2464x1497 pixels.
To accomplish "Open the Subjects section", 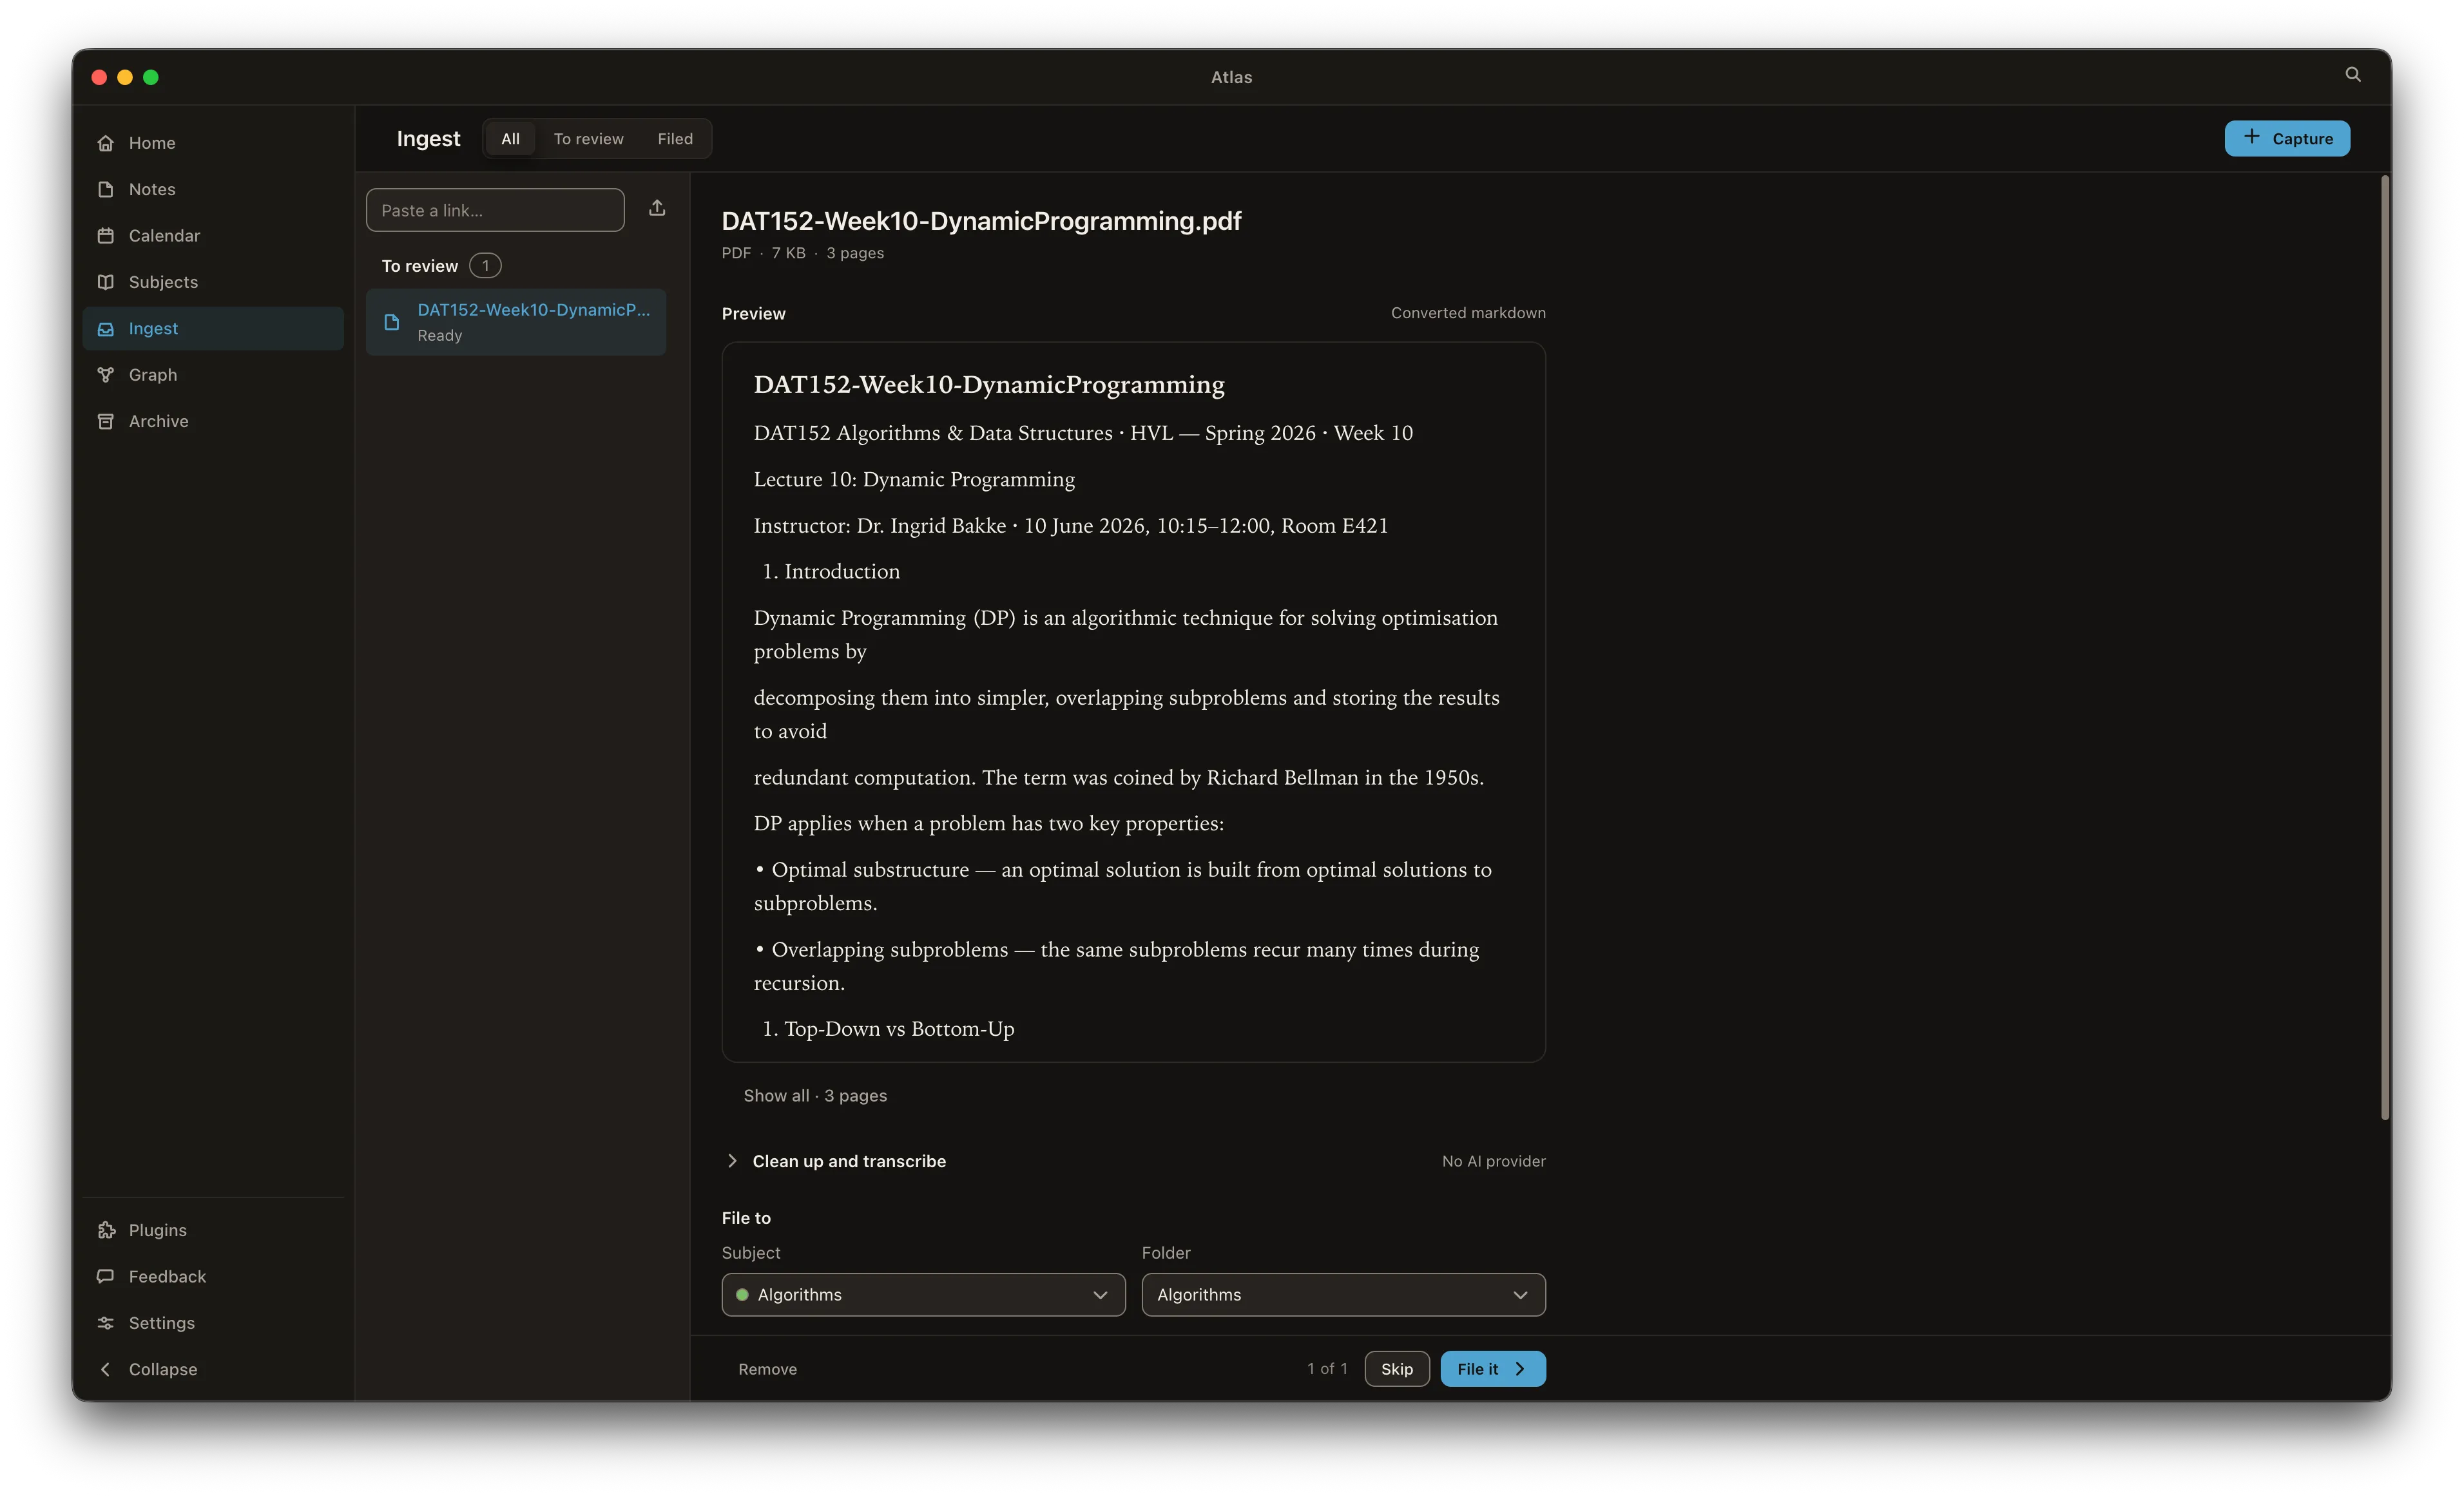I will click(x=213, y=282).
